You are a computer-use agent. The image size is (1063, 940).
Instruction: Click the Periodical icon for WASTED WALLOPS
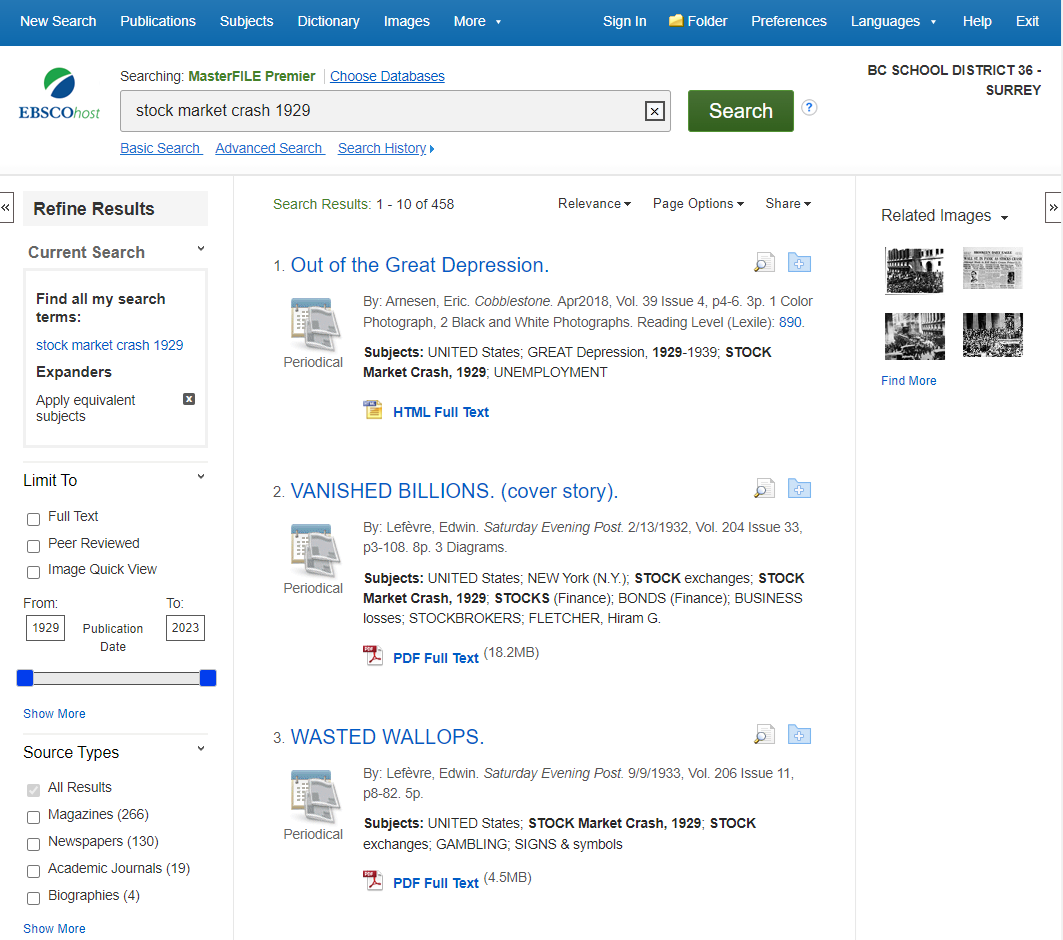313,795
